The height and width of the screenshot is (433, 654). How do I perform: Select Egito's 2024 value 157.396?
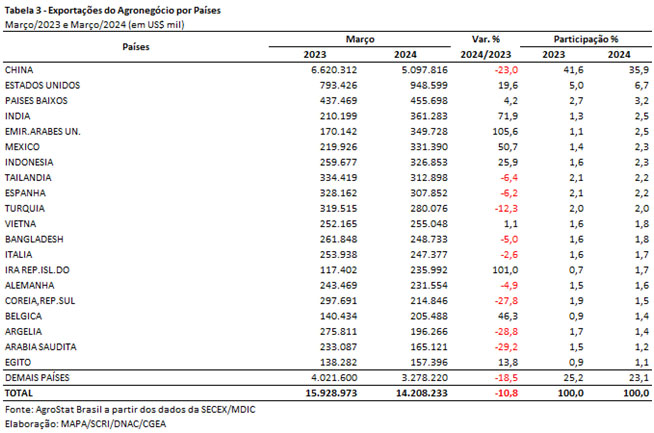(429, 363)
